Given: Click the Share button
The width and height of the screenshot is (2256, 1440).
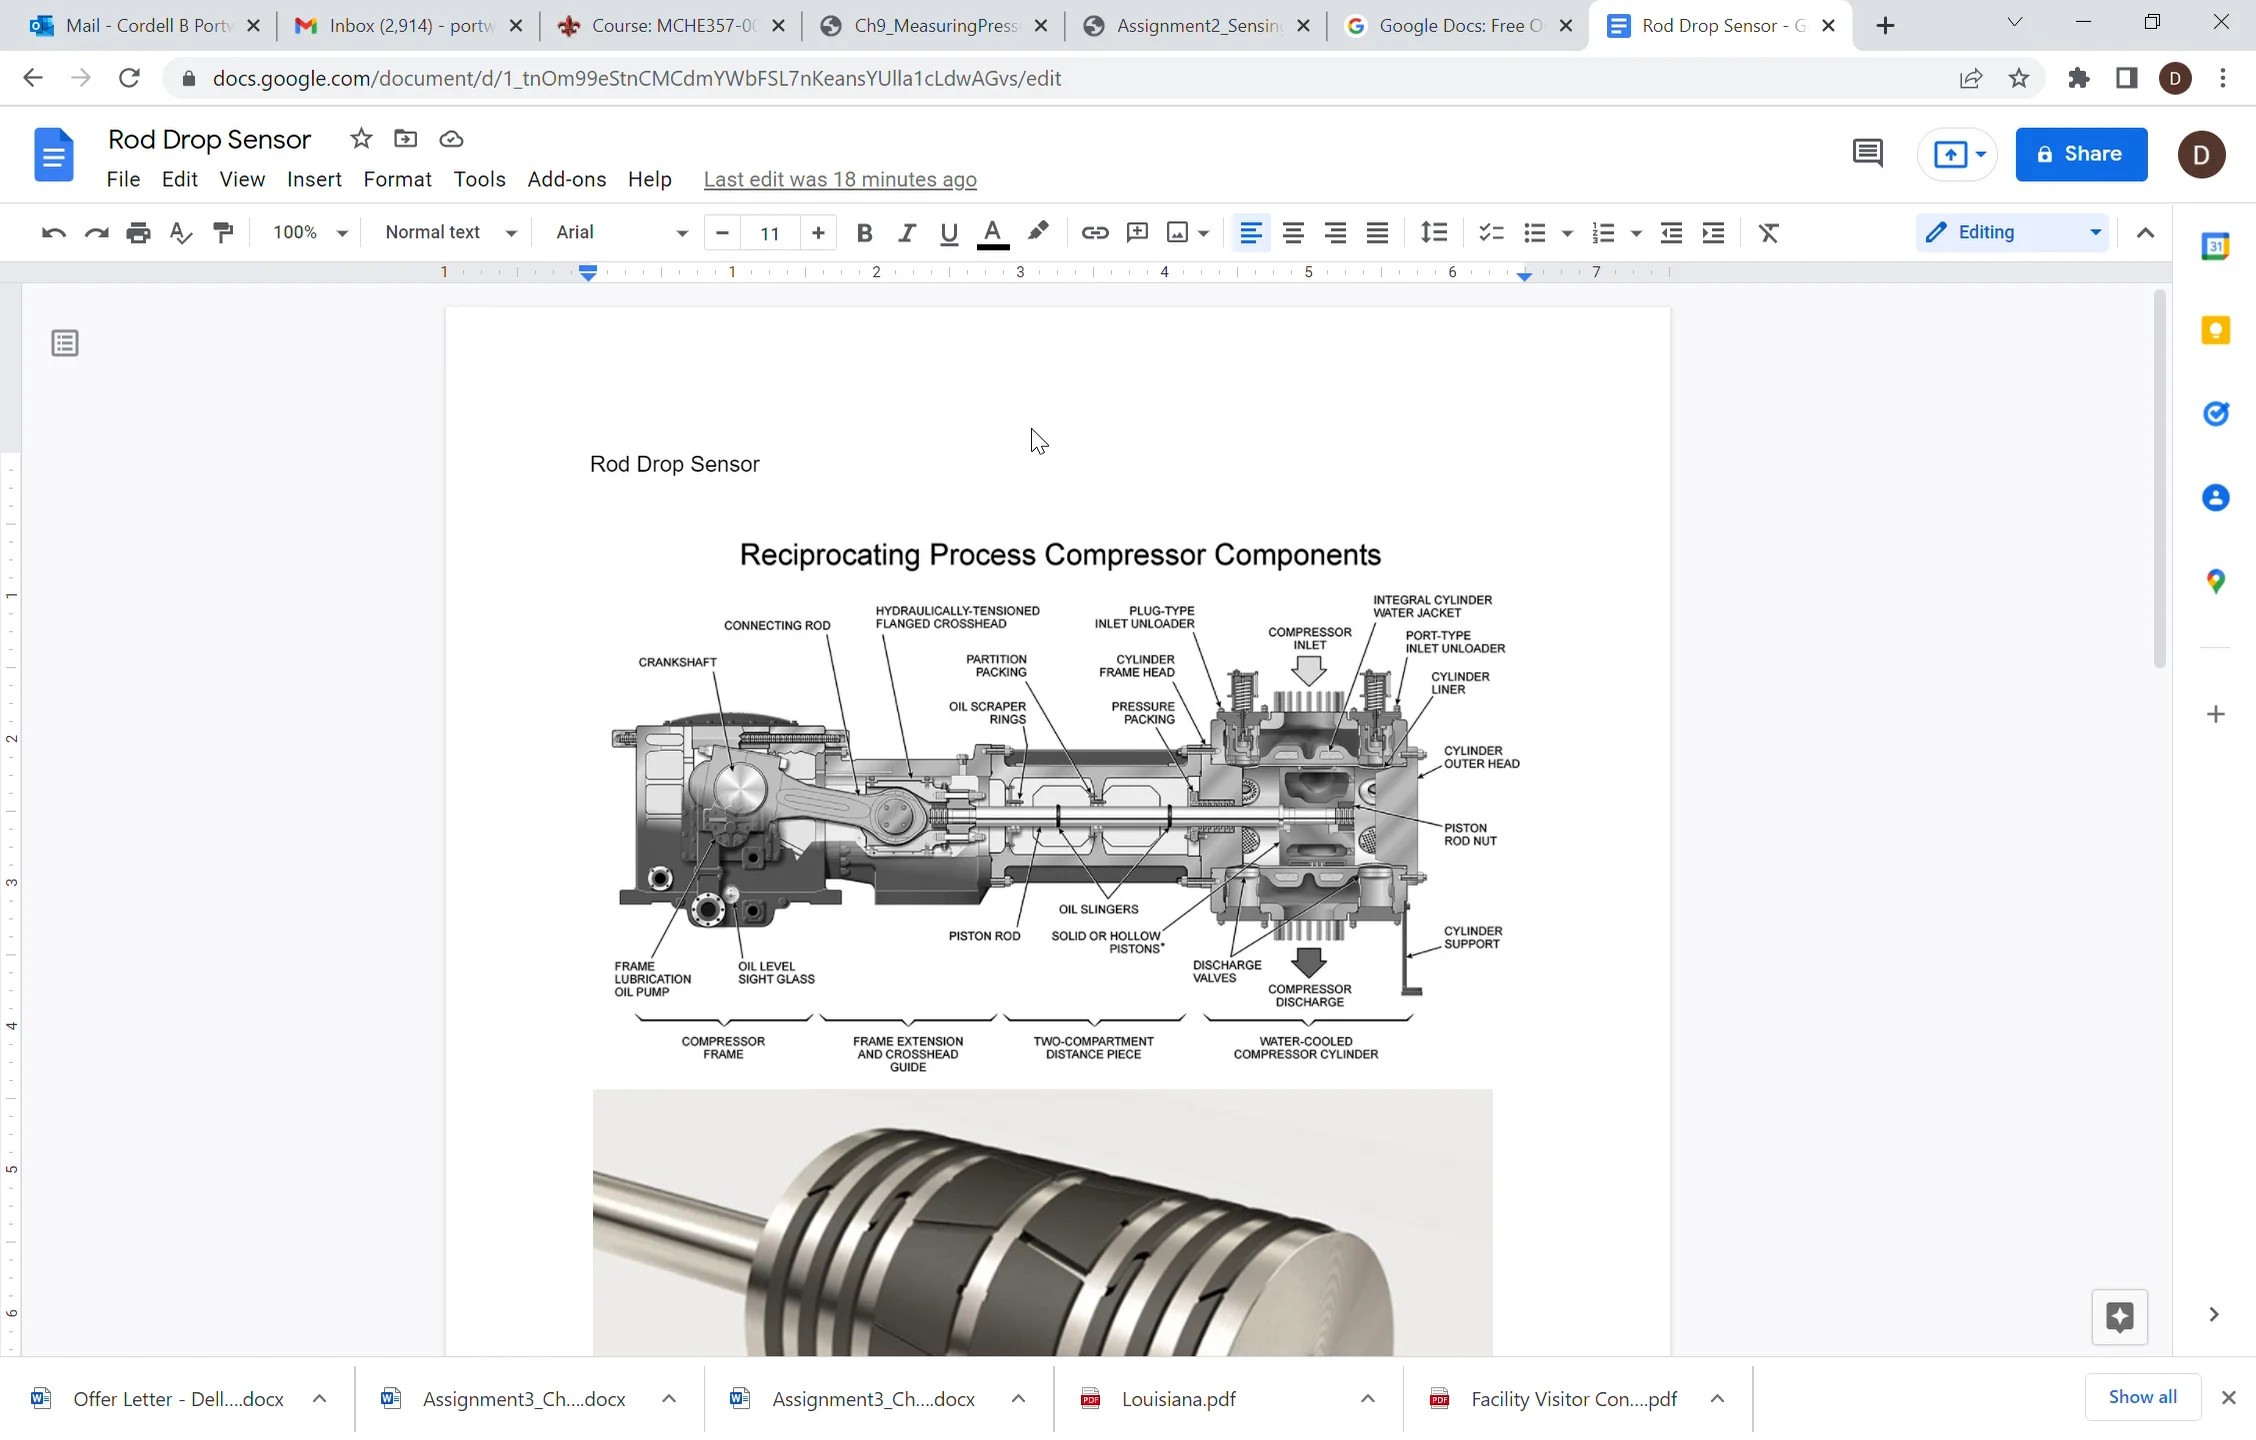Looking at the screenshot, I should 2081,154.
